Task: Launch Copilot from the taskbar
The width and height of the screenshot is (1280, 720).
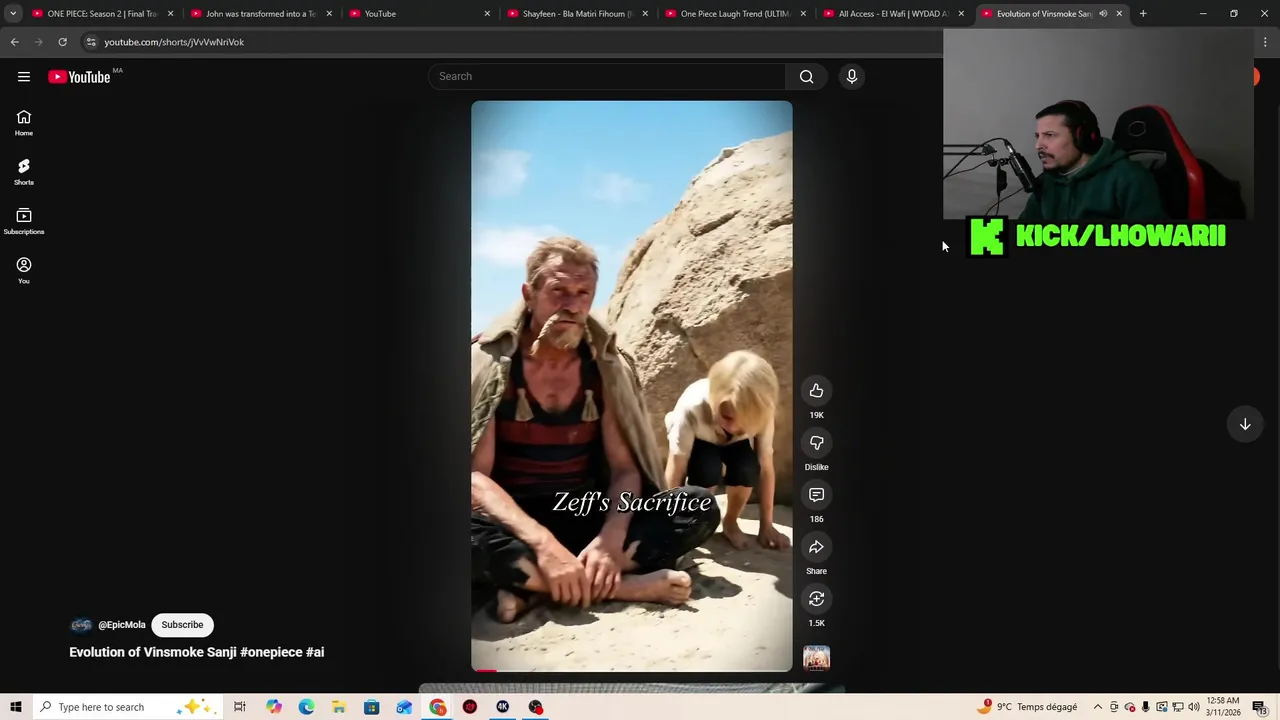Action: click(274, 707)
